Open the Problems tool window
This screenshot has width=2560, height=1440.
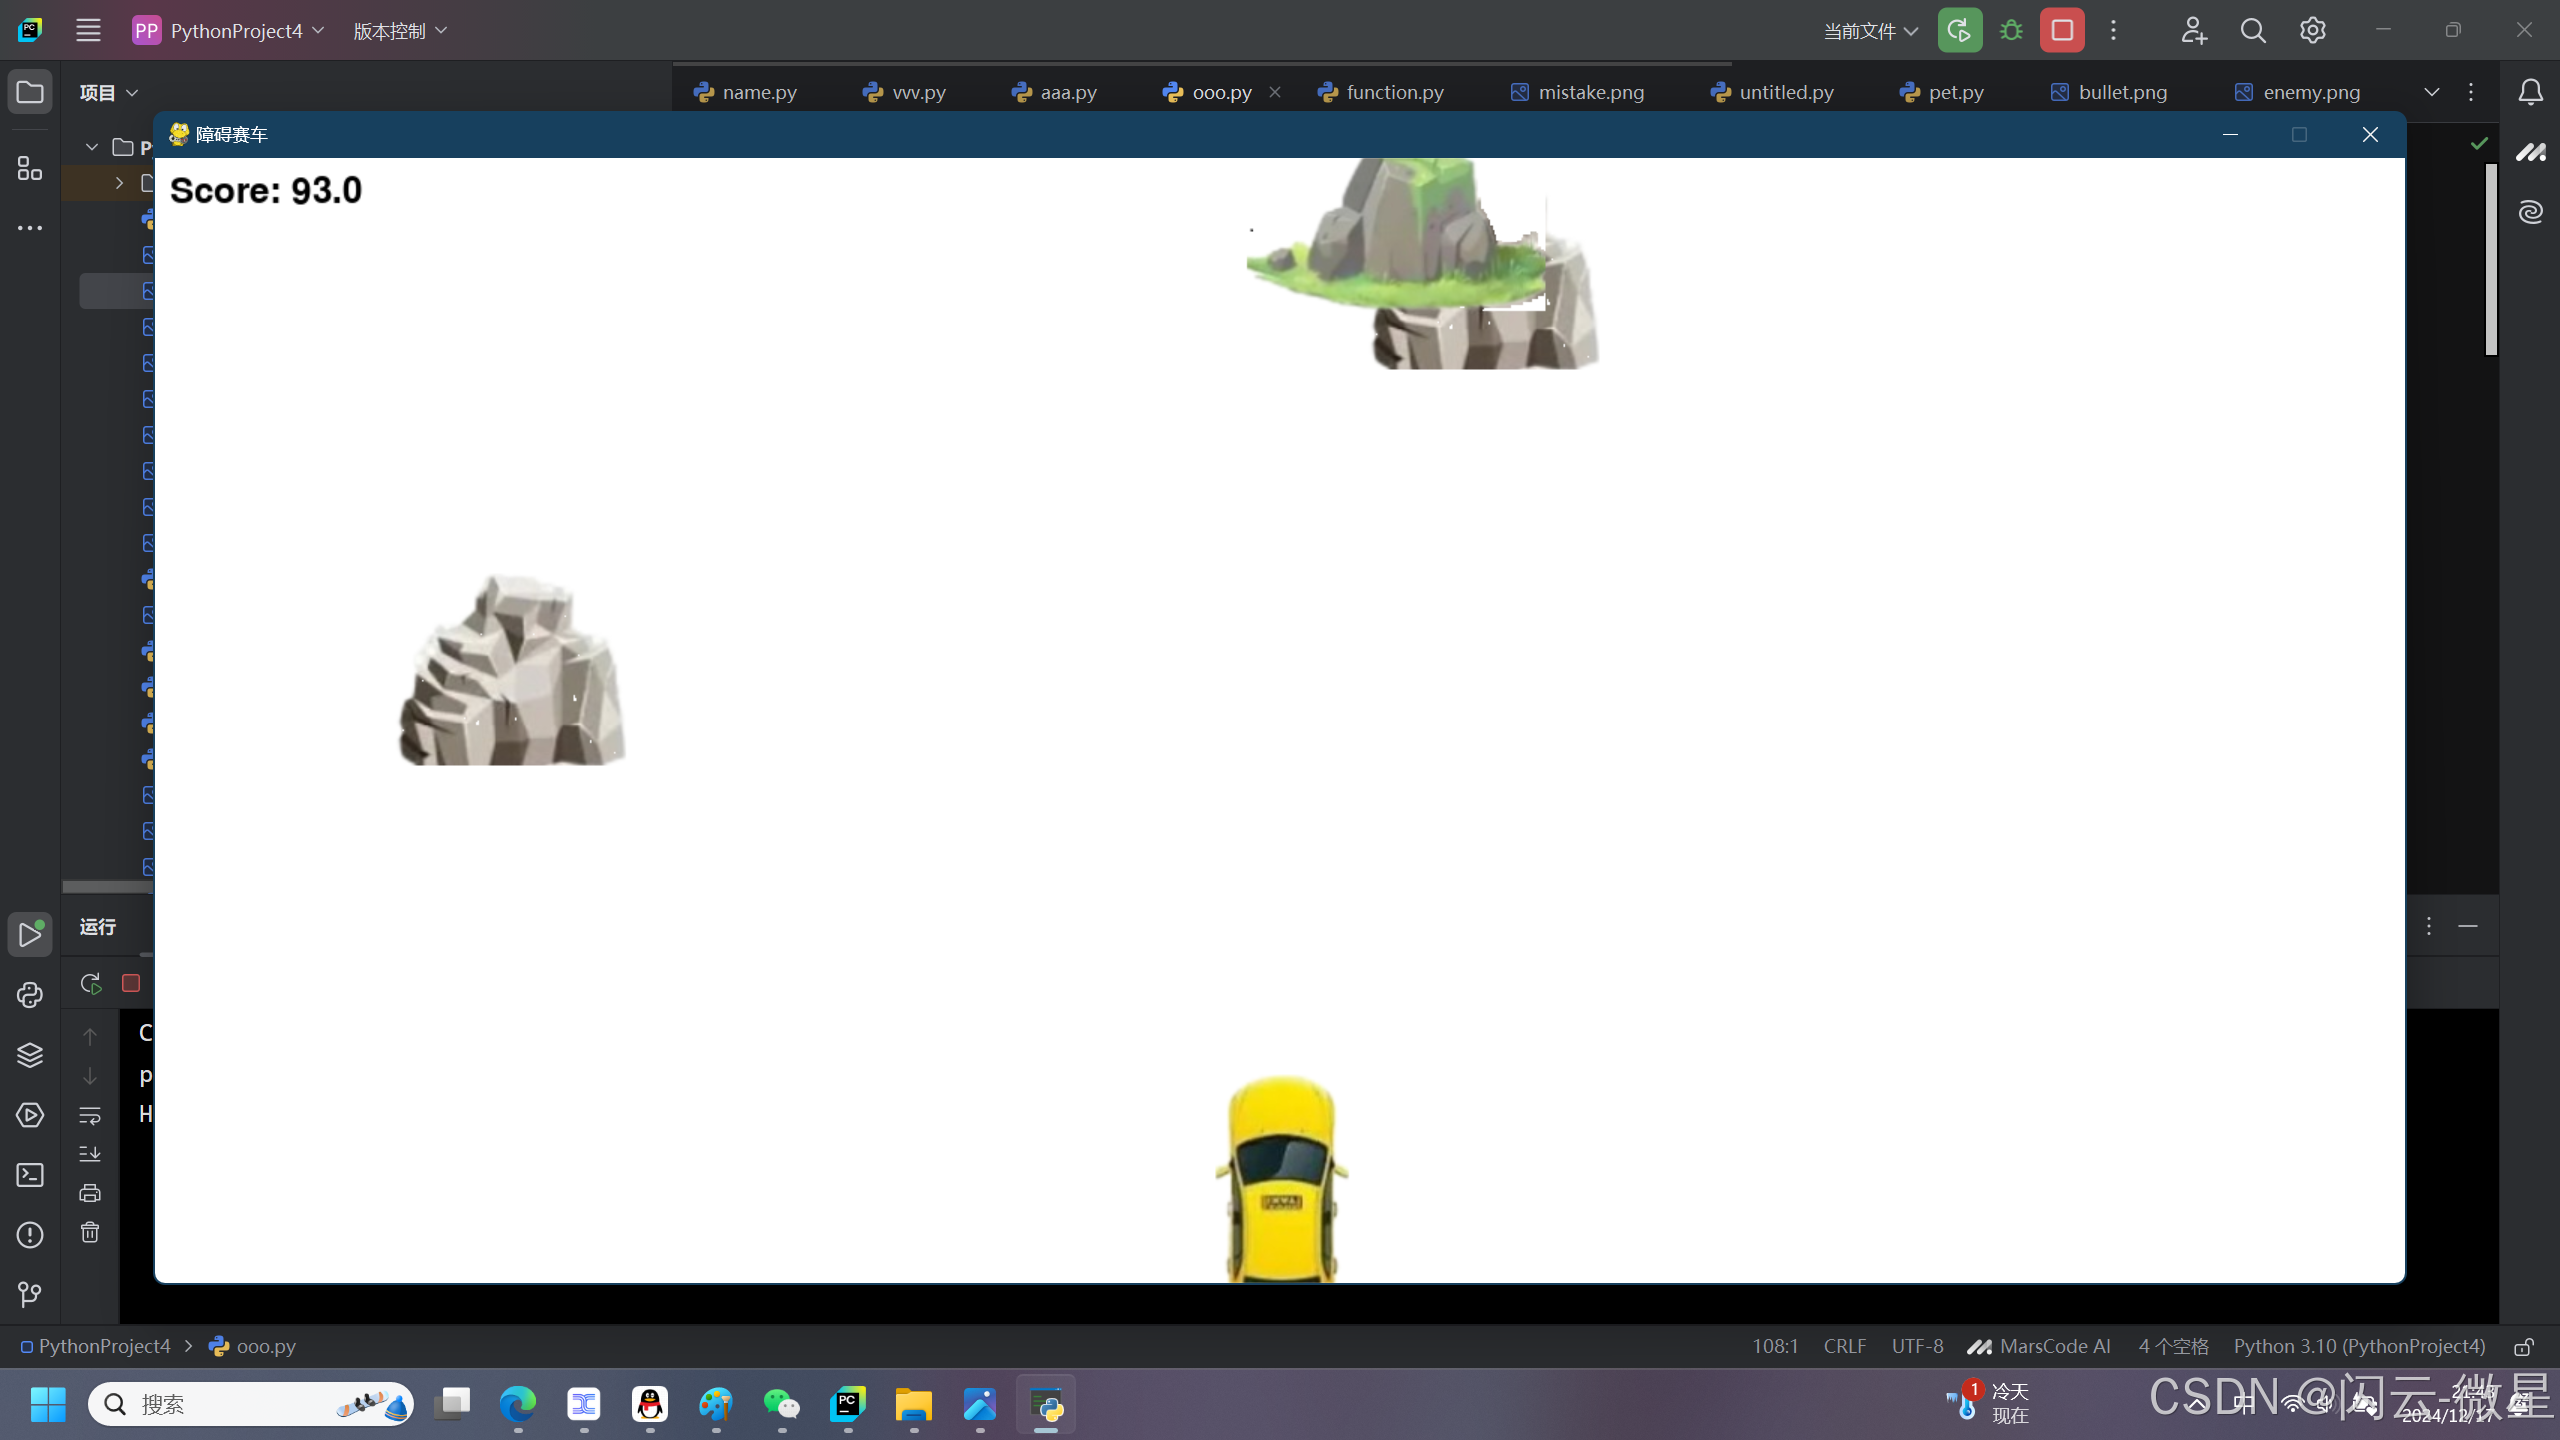coord(30,1235)
